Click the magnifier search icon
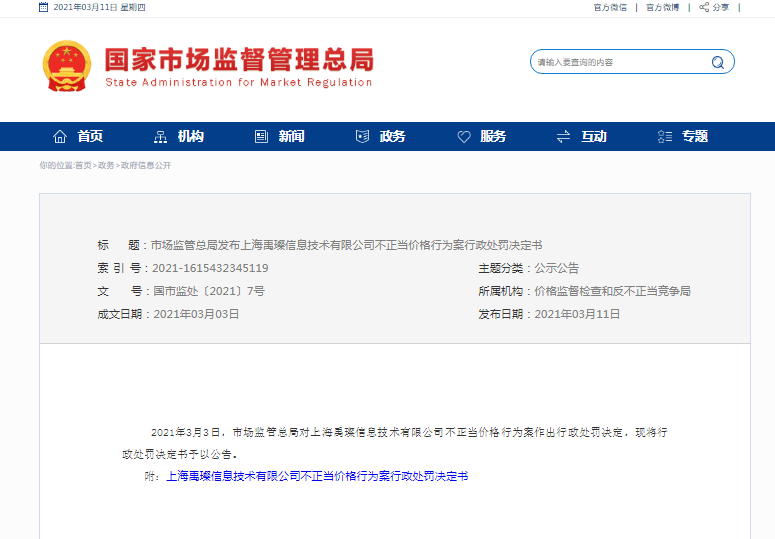775x539 pixels. (x=718, y=62)
